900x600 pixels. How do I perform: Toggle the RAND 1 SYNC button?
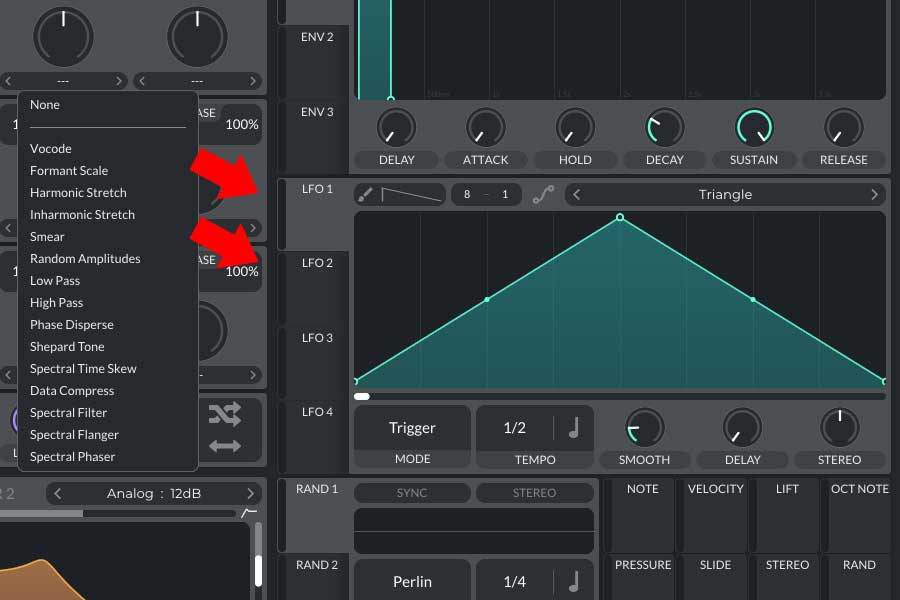(x=412, y=493)
